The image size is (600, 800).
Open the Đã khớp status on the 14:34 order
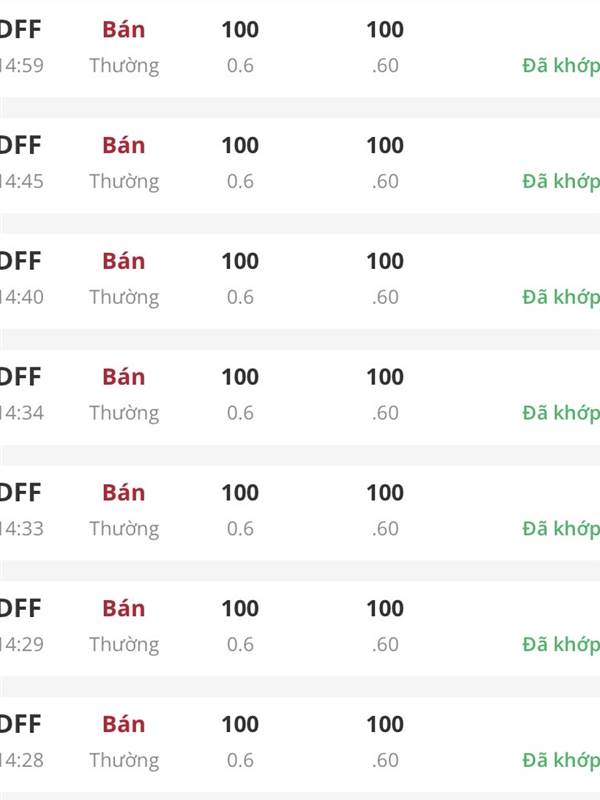pyautogui.click(x=560, y=413)
